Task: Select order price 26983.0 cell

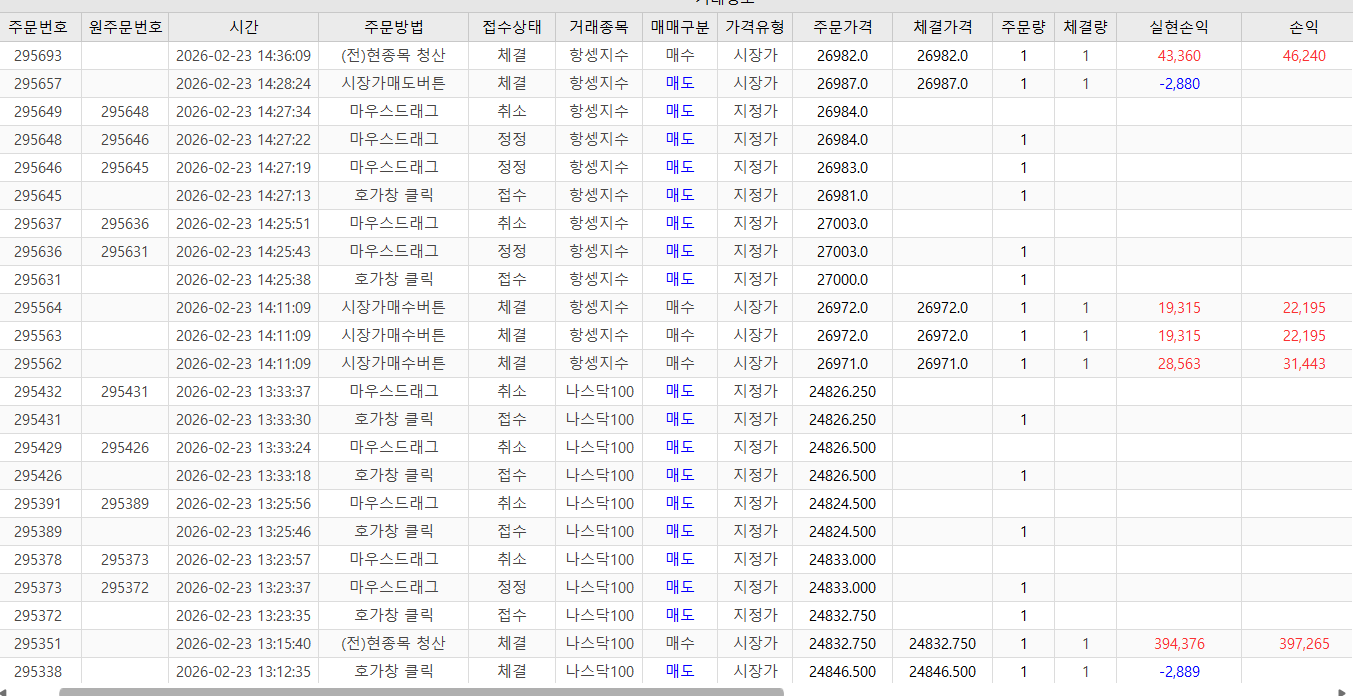Action: [842, 168]
